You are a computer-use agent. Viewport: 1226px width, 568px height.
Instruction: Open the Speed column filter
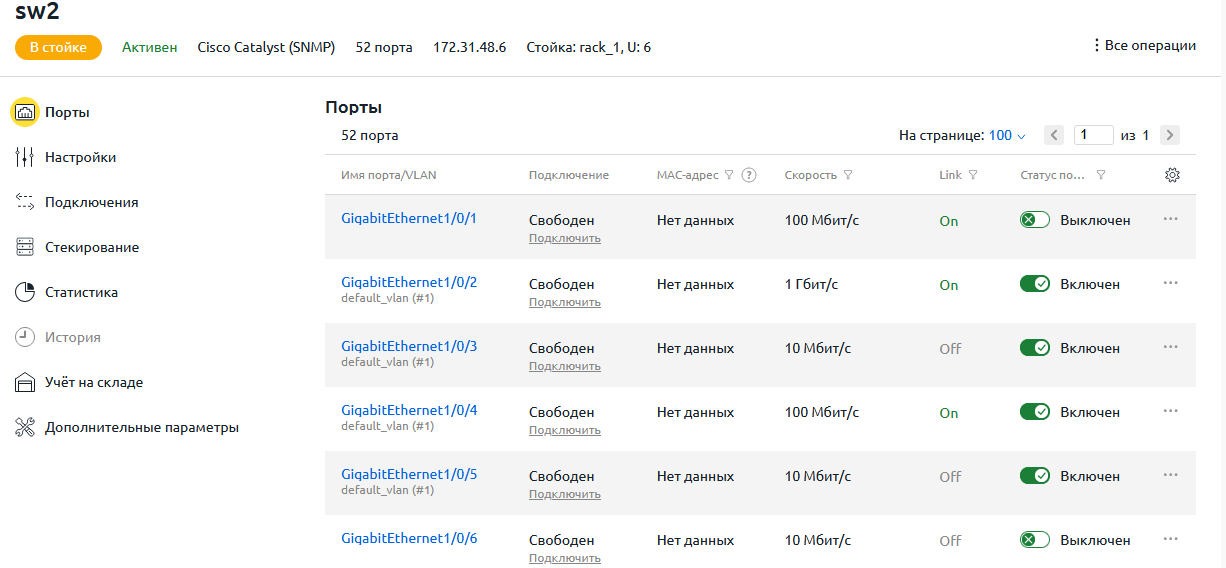pos(848,175)
